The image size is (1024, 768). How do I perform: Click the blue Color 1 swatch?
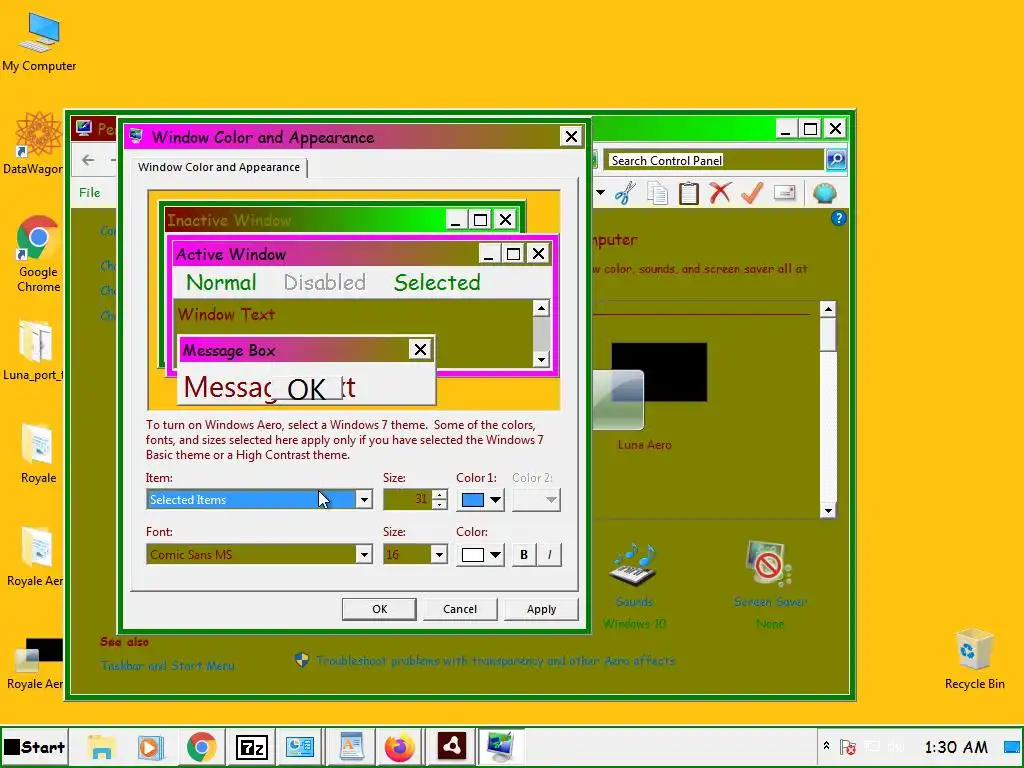point(473,500)
